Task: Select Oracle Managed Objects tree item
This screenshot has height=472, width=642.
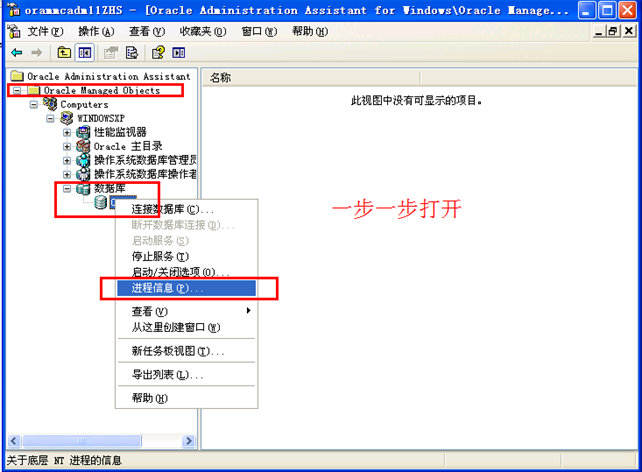Action: coord(102,90)
